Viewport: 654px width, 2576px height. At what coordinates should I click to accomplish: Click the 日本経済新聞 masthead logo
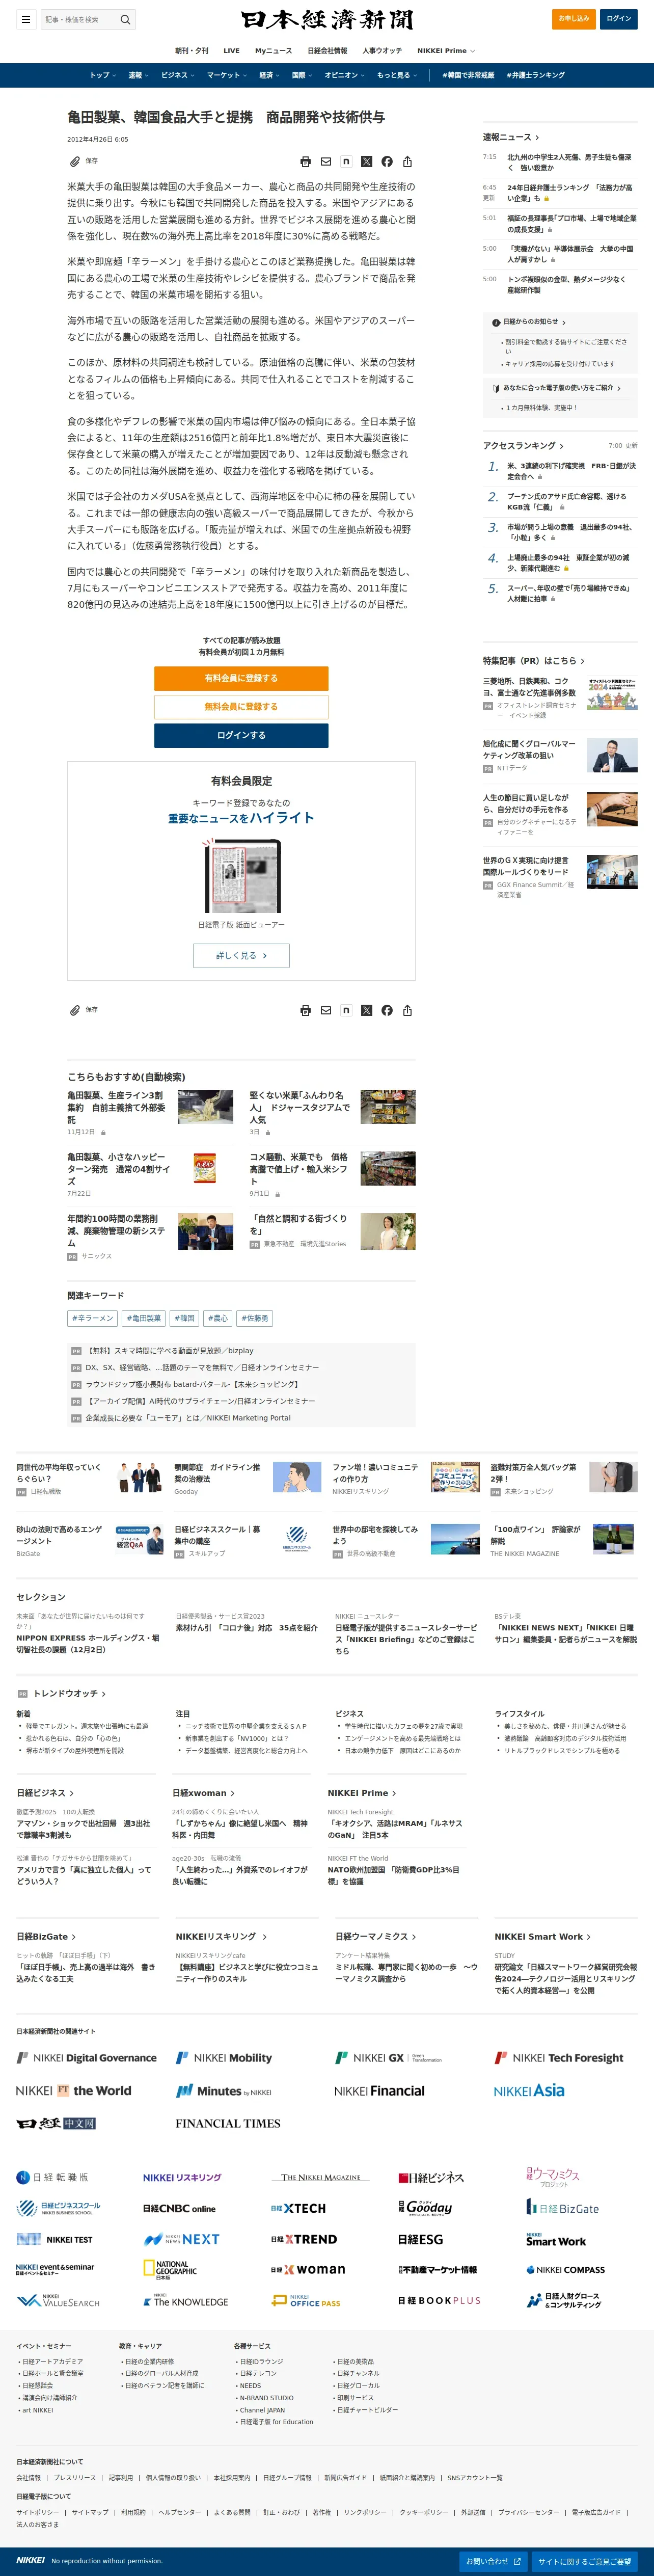point(327,20)
